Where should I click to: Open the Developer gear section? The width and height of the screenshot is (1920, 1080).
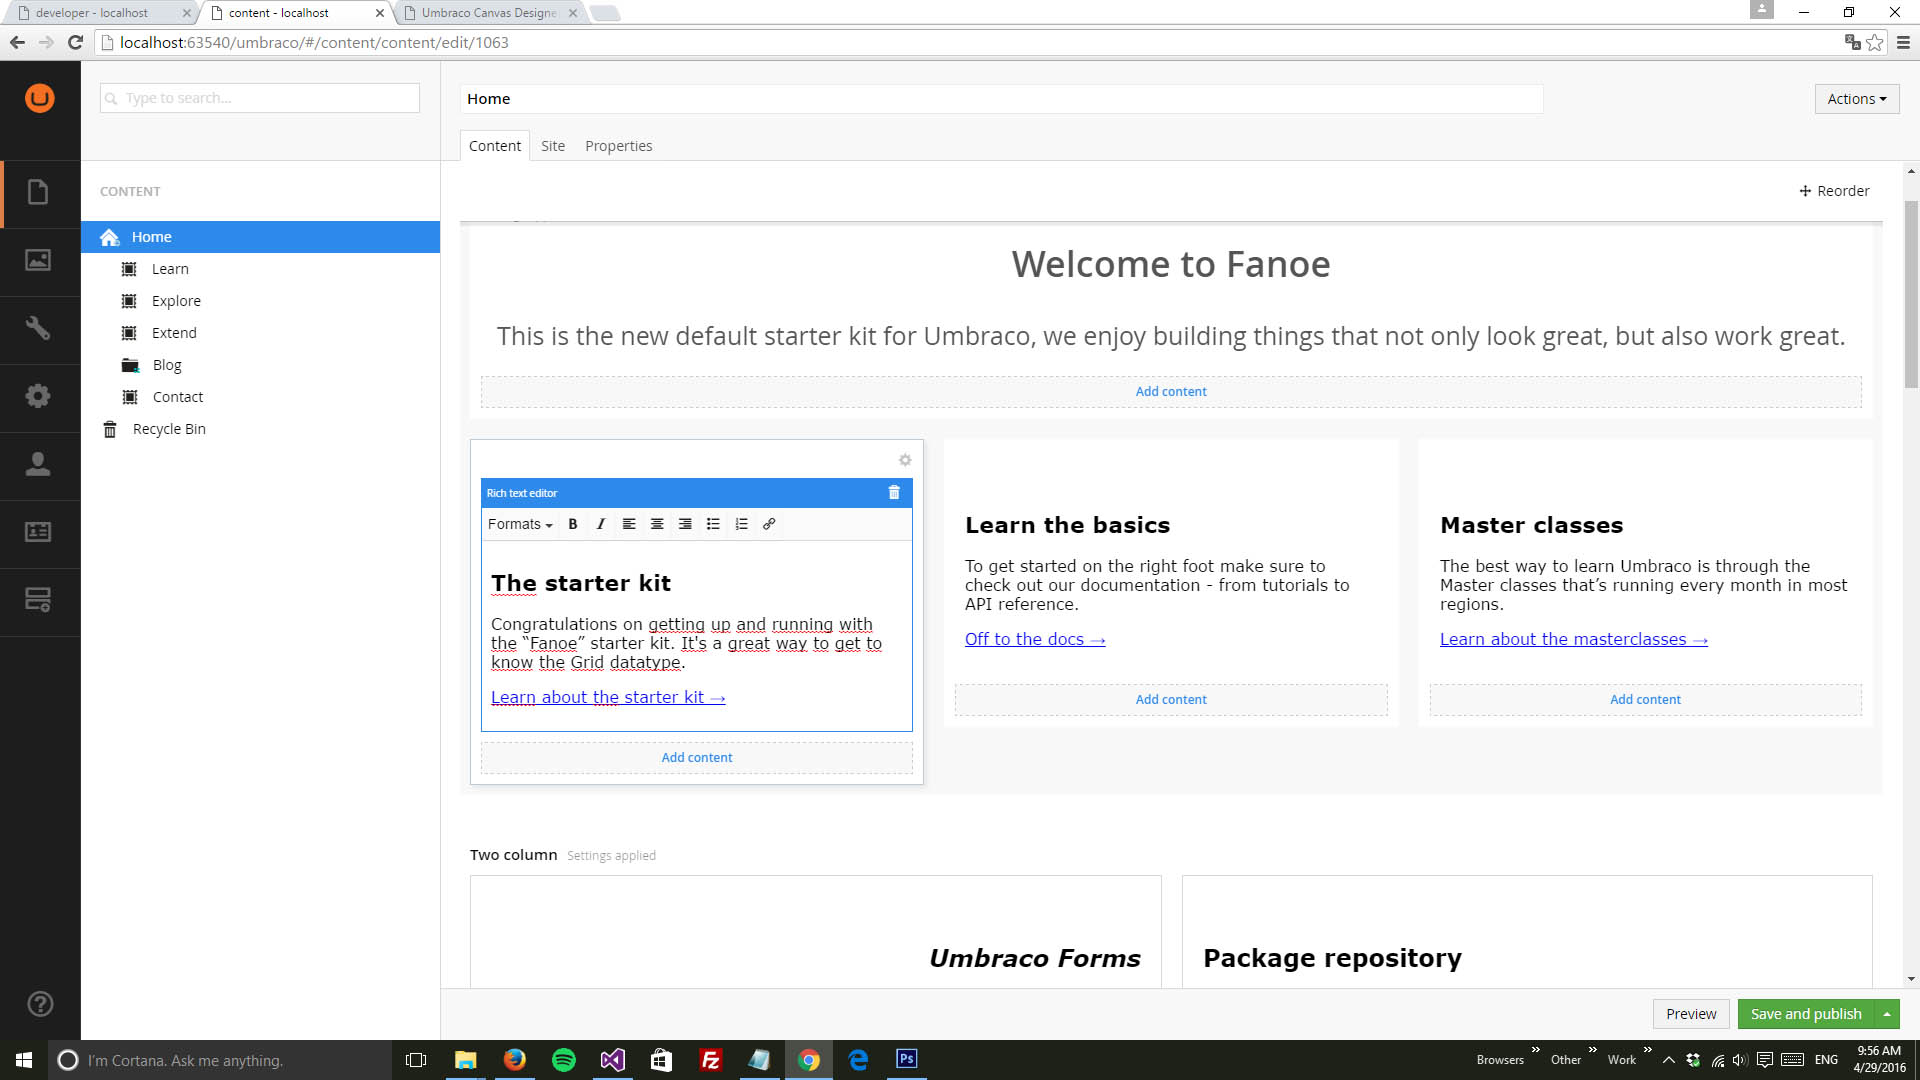38,396
